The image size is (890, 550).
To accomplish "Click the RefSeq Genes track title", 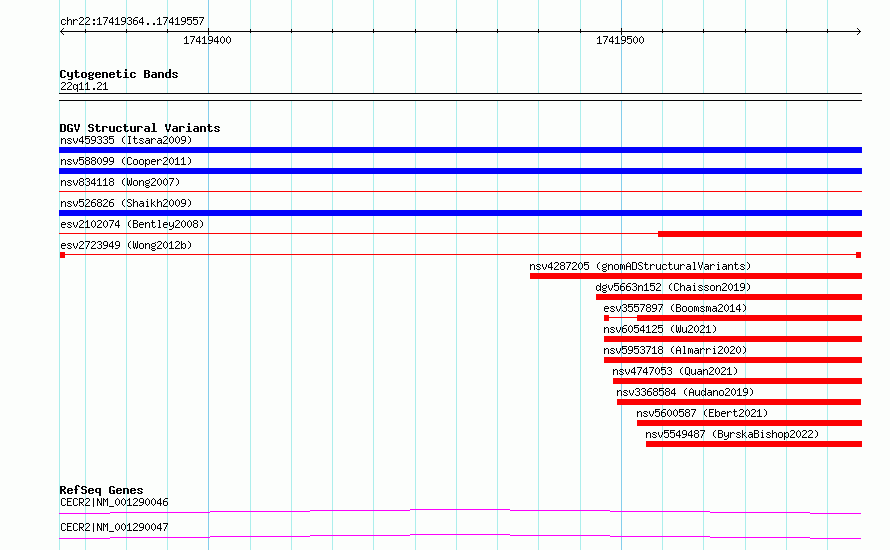I will click(x=101, y=490).
